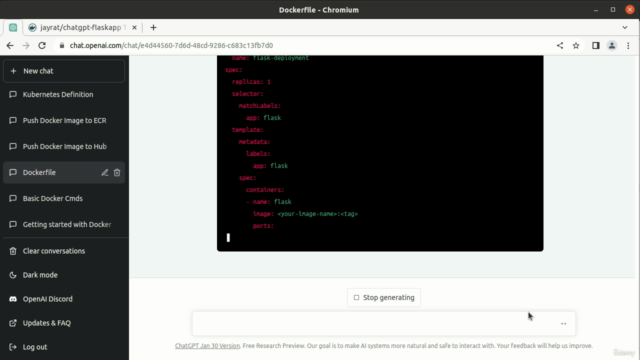Open Push Docker Image to ECR chat

[64, 120]
